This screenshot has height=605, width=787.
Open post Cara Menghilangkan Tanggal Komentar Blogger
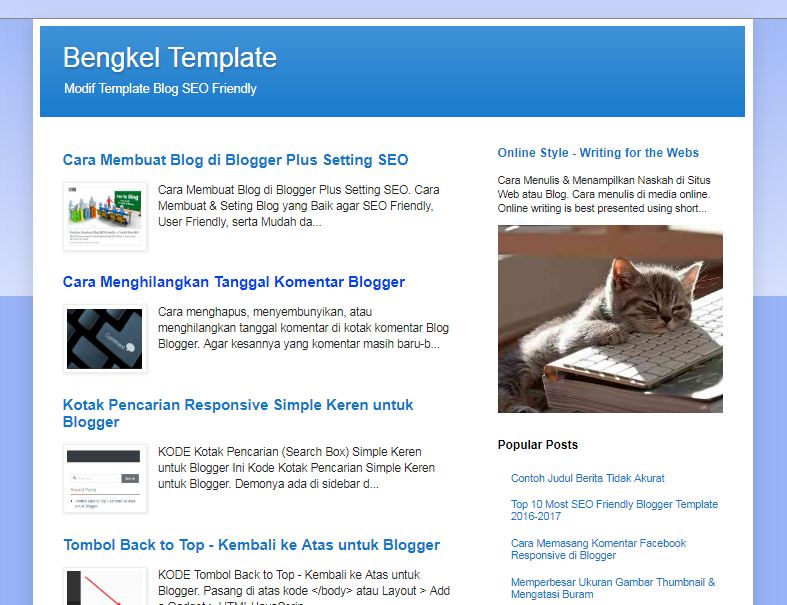pos(234,282)
